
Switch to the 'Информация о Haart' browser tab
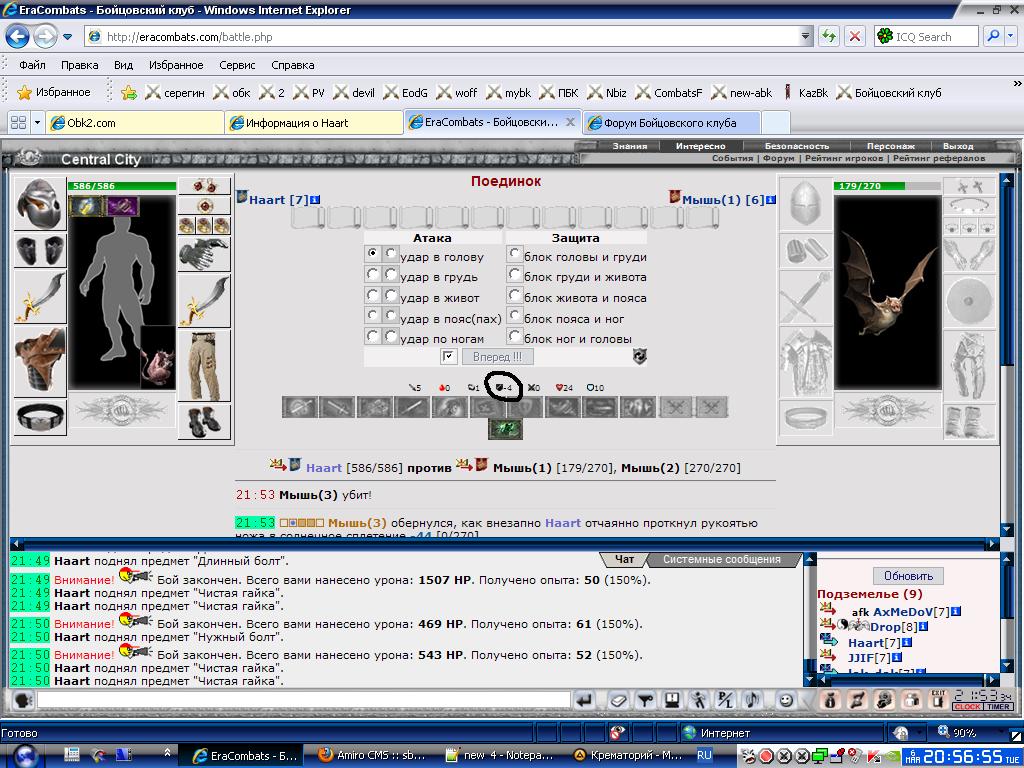(313, 122)
